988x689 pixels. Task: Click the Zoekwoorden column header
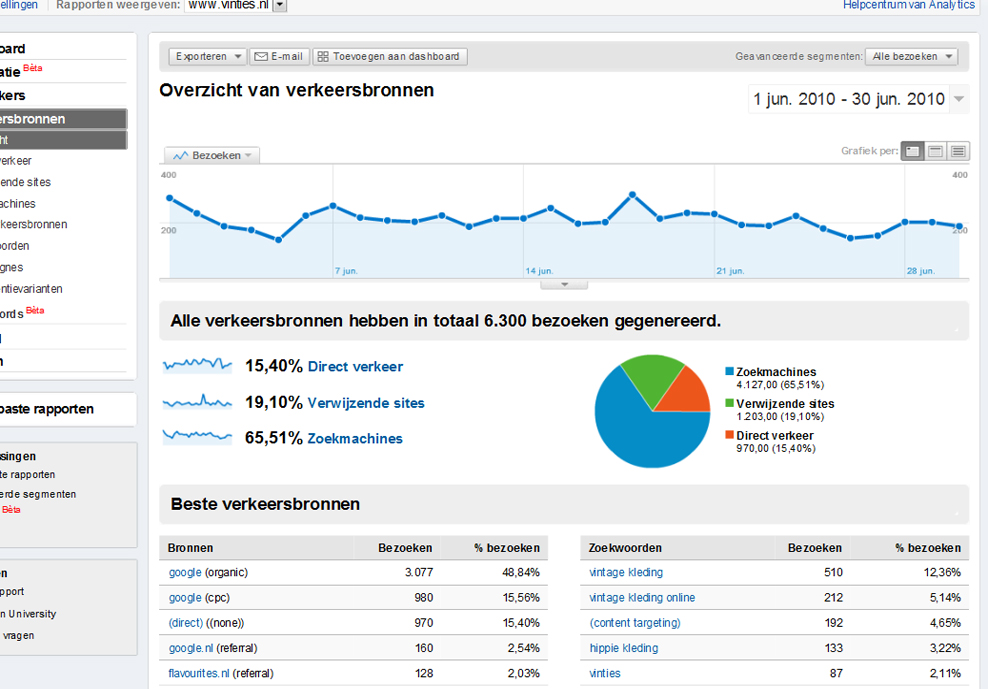(x=625, y=548)
